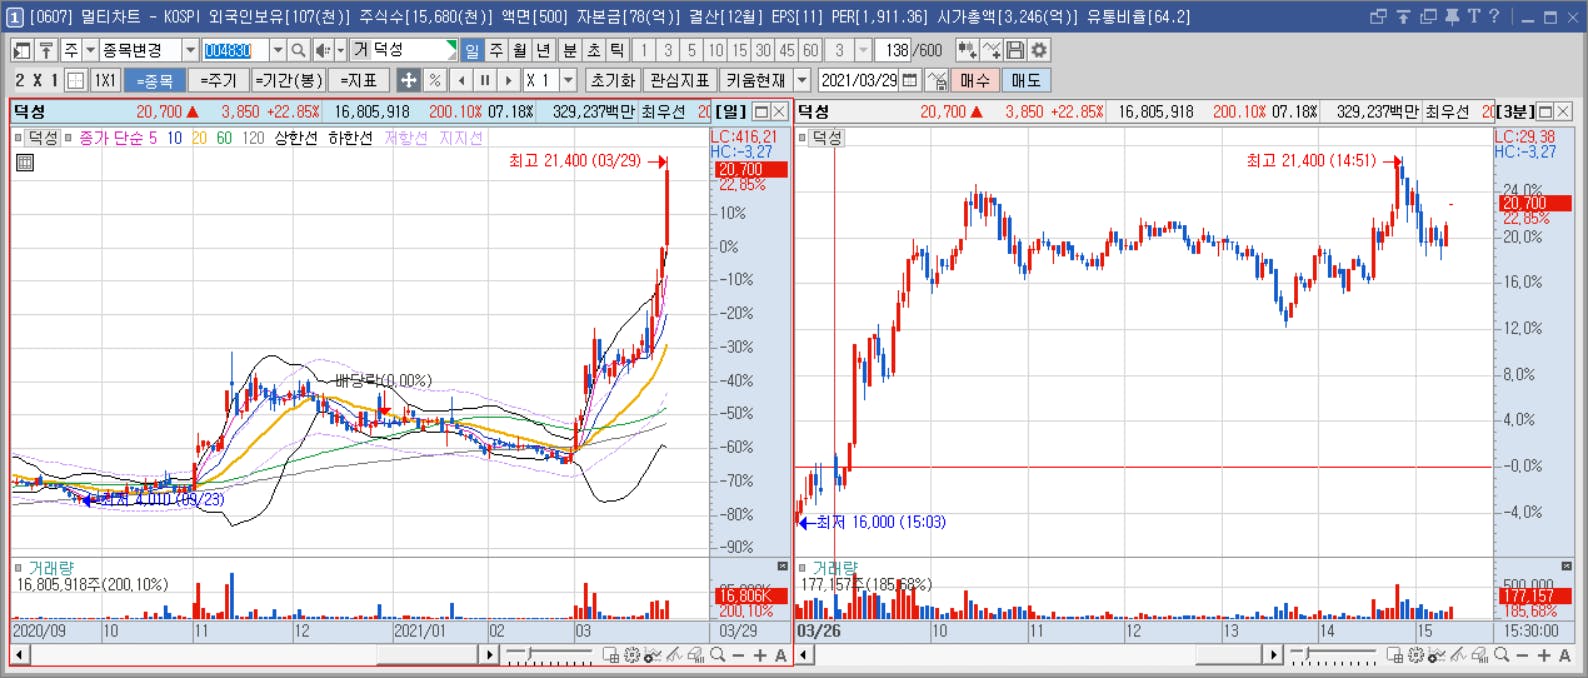Image resolution: width=1588 pixels, height=678 pixels.
Task: Toggle the =주기 sync button
Action: (x=218, y=80)
